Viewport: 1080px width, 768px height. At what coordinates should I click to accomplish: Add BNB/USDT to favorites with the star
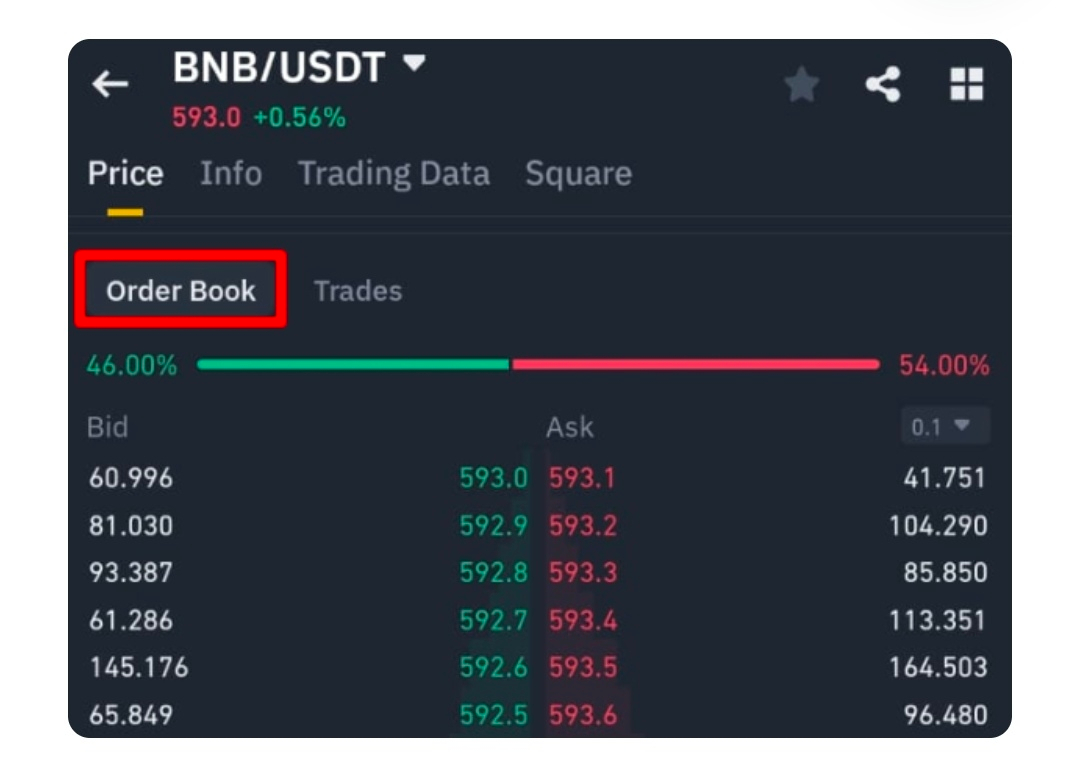802,85
